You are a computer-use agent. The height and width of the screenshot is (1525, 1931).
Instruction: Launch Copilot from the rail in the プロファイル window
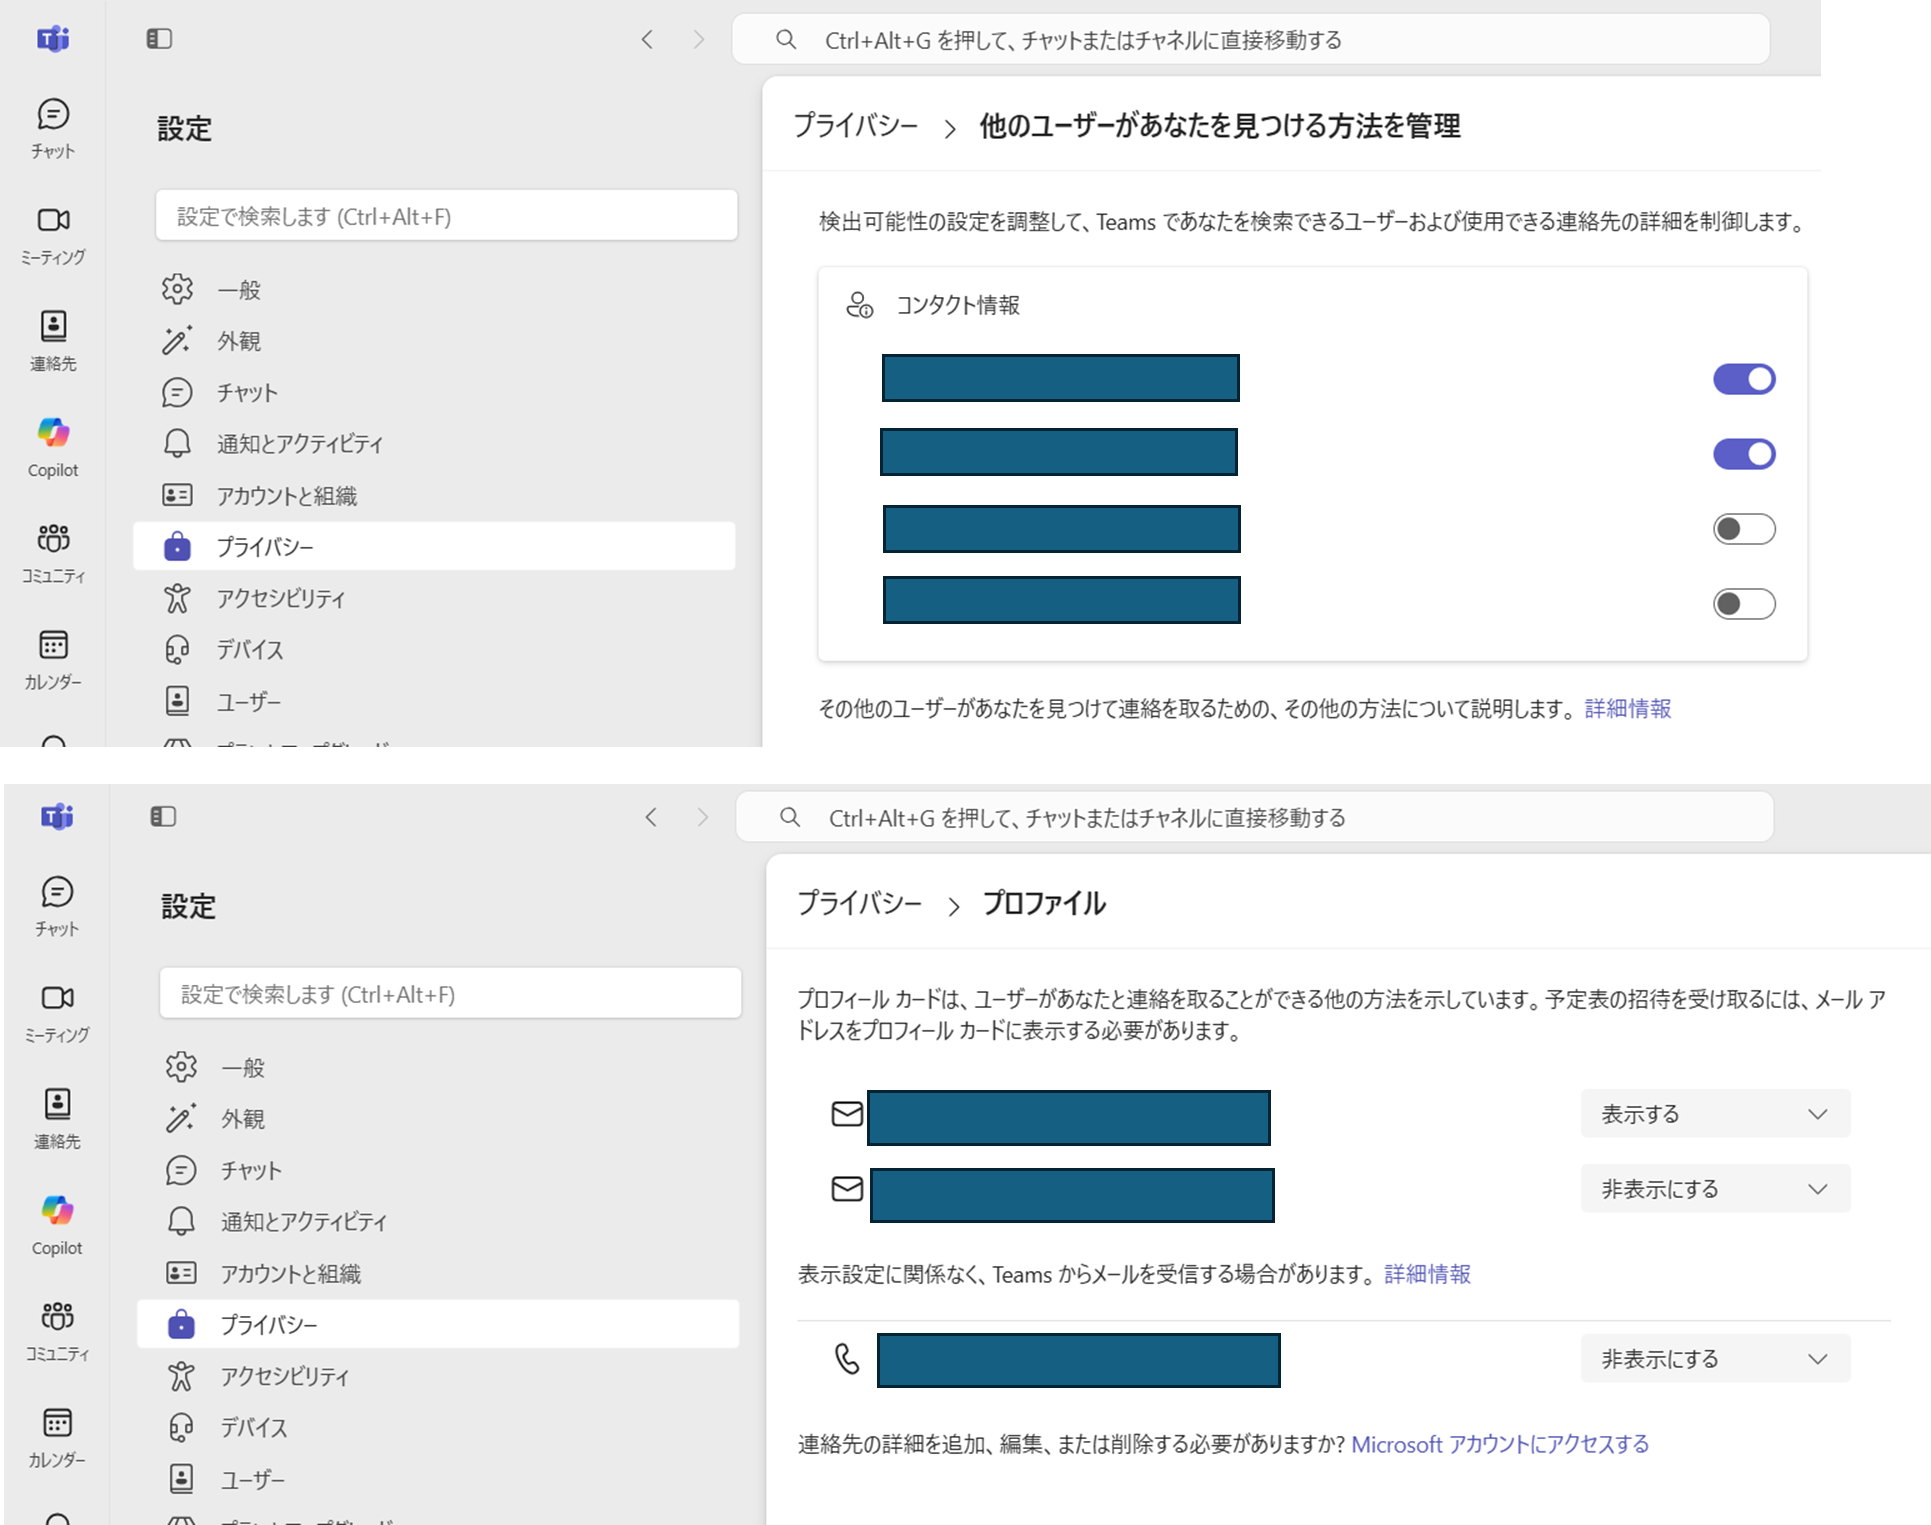point(57,1225)
